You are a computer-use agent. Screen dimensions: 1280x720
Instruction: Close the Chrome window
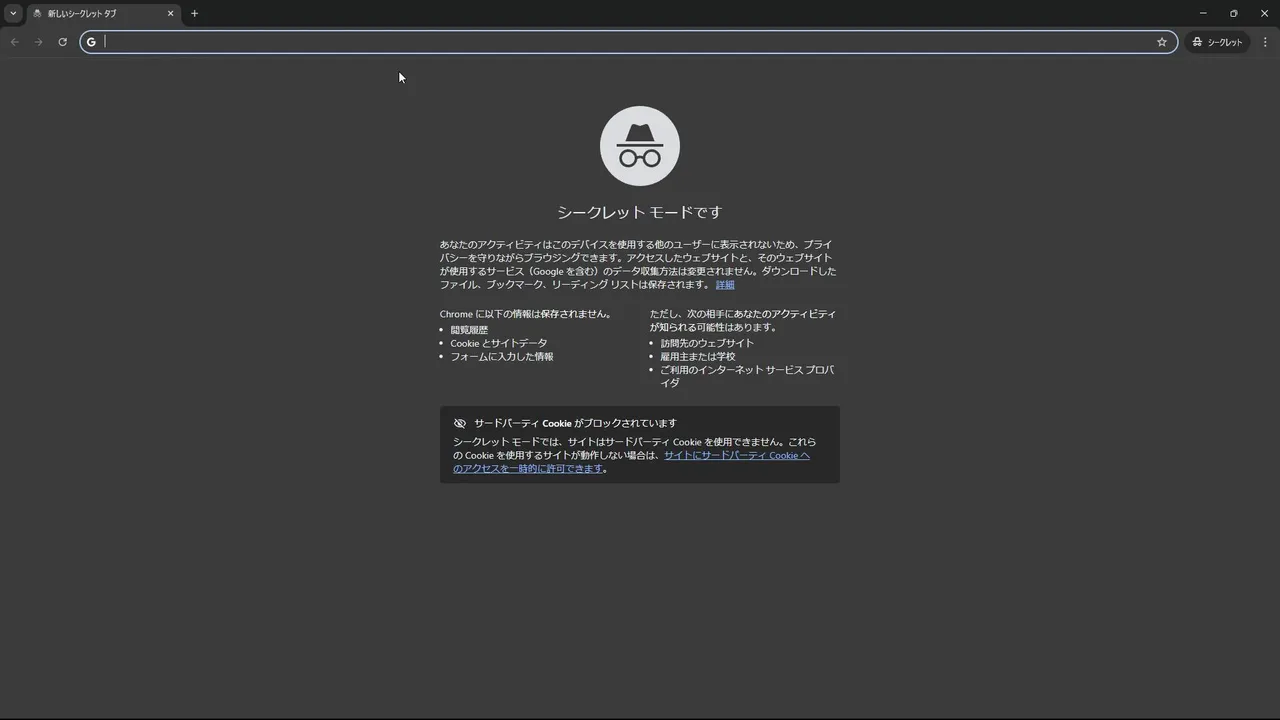[1265, 13]
